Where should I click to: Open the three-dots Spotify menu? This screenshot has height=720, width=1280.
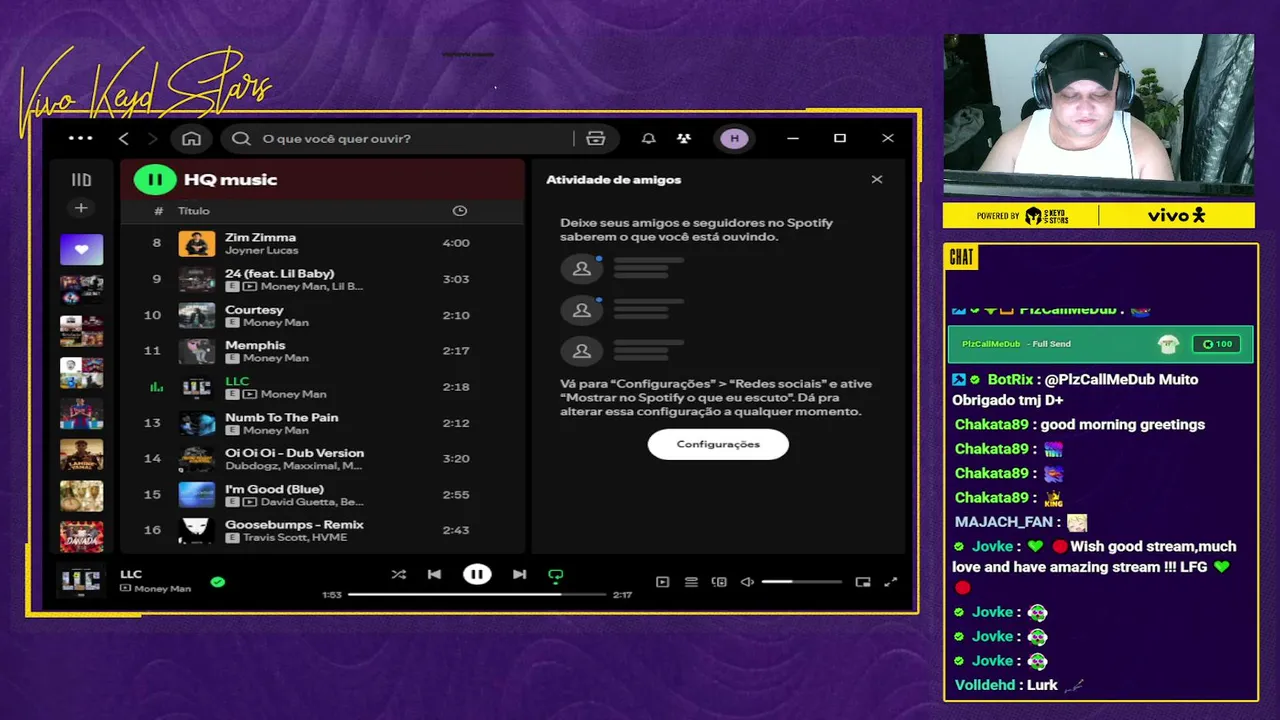click(x=80, y=138)
